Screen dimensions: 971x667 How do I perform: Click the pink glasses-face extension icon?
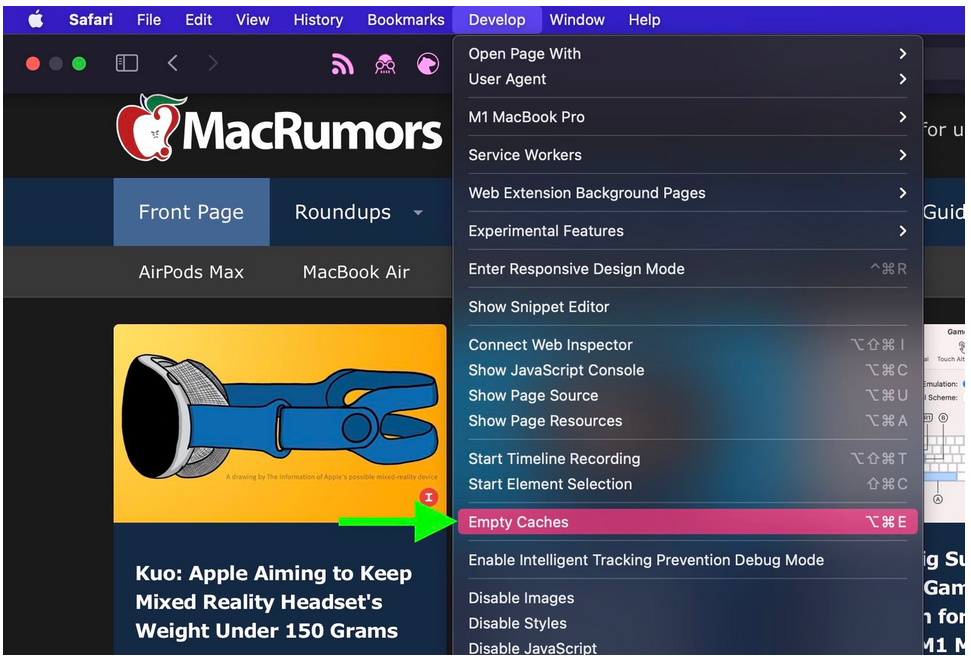pos(385,64)
